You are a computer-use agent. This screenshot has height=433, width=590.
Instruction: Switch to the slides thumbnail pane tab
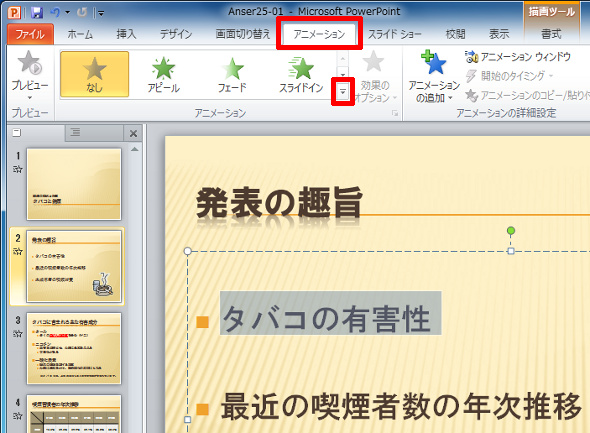pyautogui.click(x=17, y=133)
